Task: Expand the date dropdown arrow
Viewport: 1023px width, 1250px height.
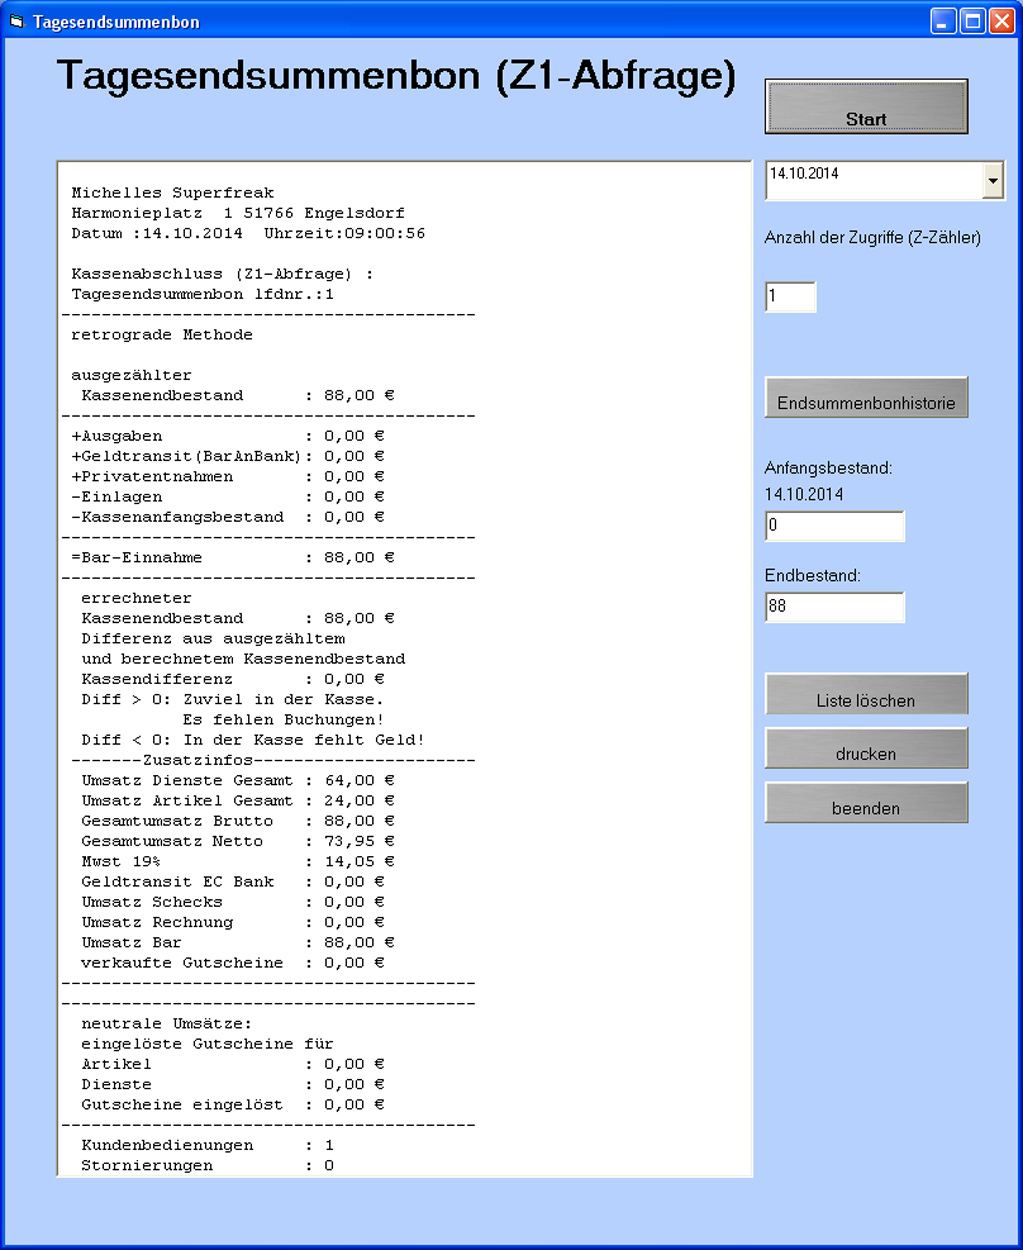Action: pos(993,182)
